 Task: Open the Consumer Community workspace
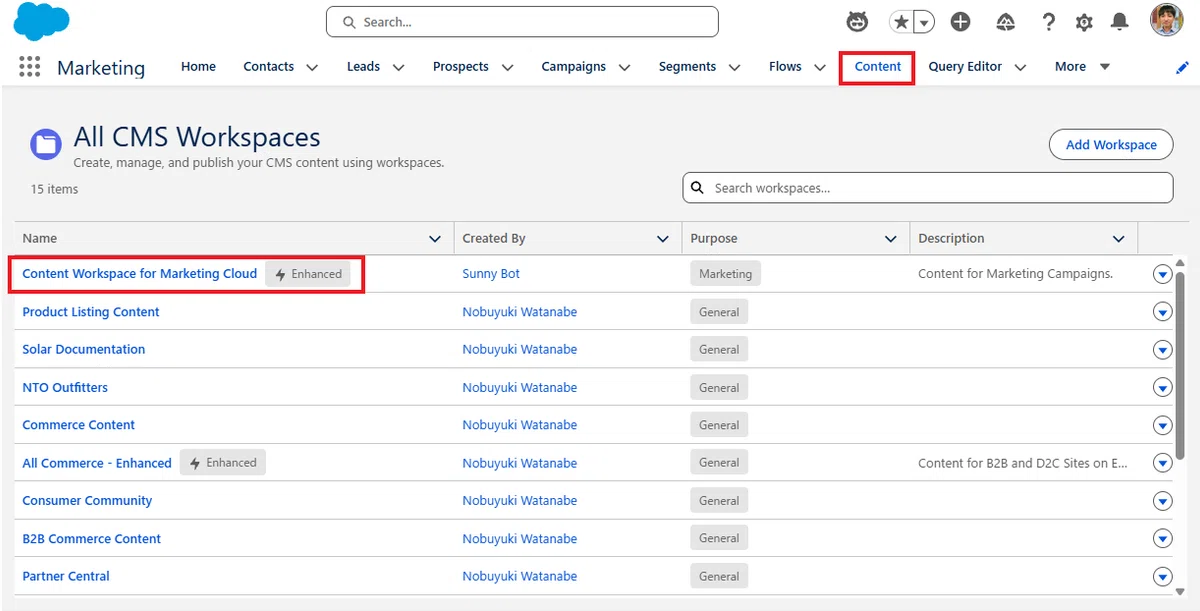tap(87, 500)
